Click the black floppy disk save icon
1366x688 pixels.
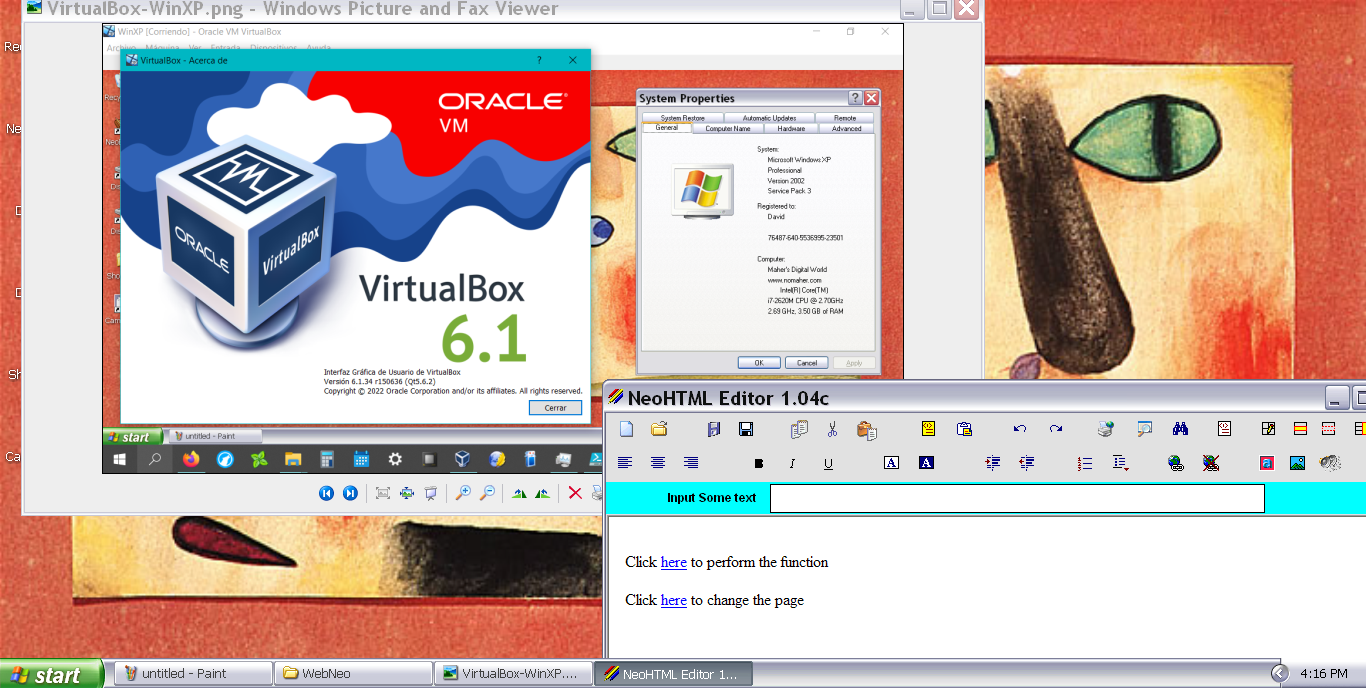tap(746, 429)
